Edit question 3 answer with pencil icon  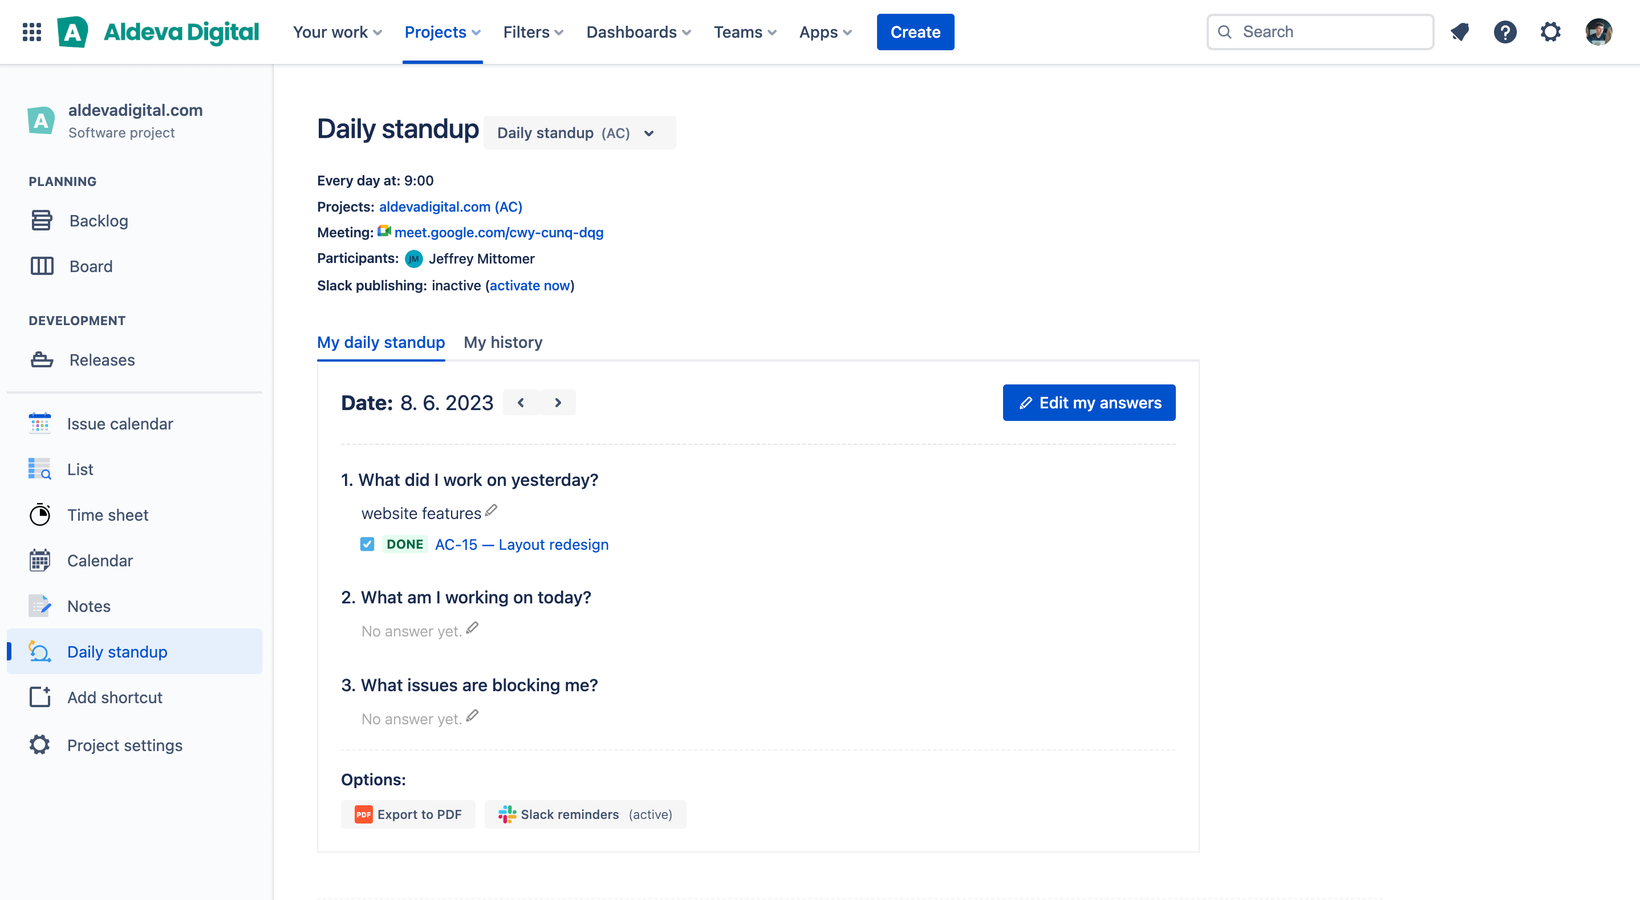pos(473,716)
